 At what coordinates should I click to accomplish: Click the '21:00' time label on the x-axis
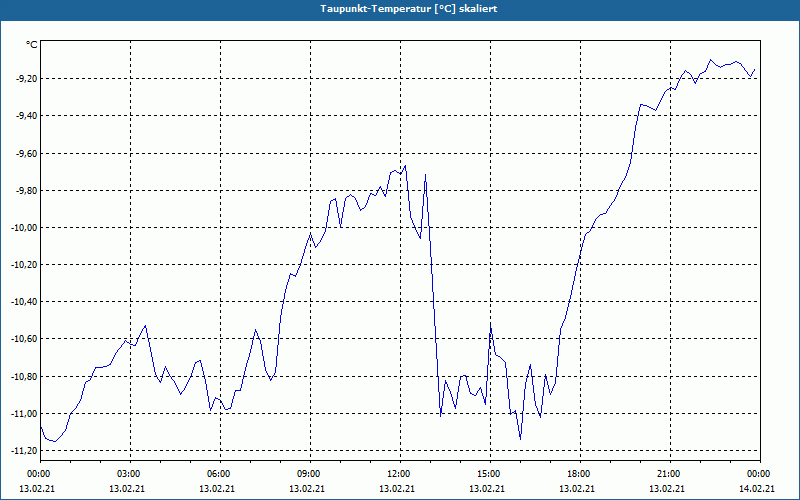coord(670,474)
